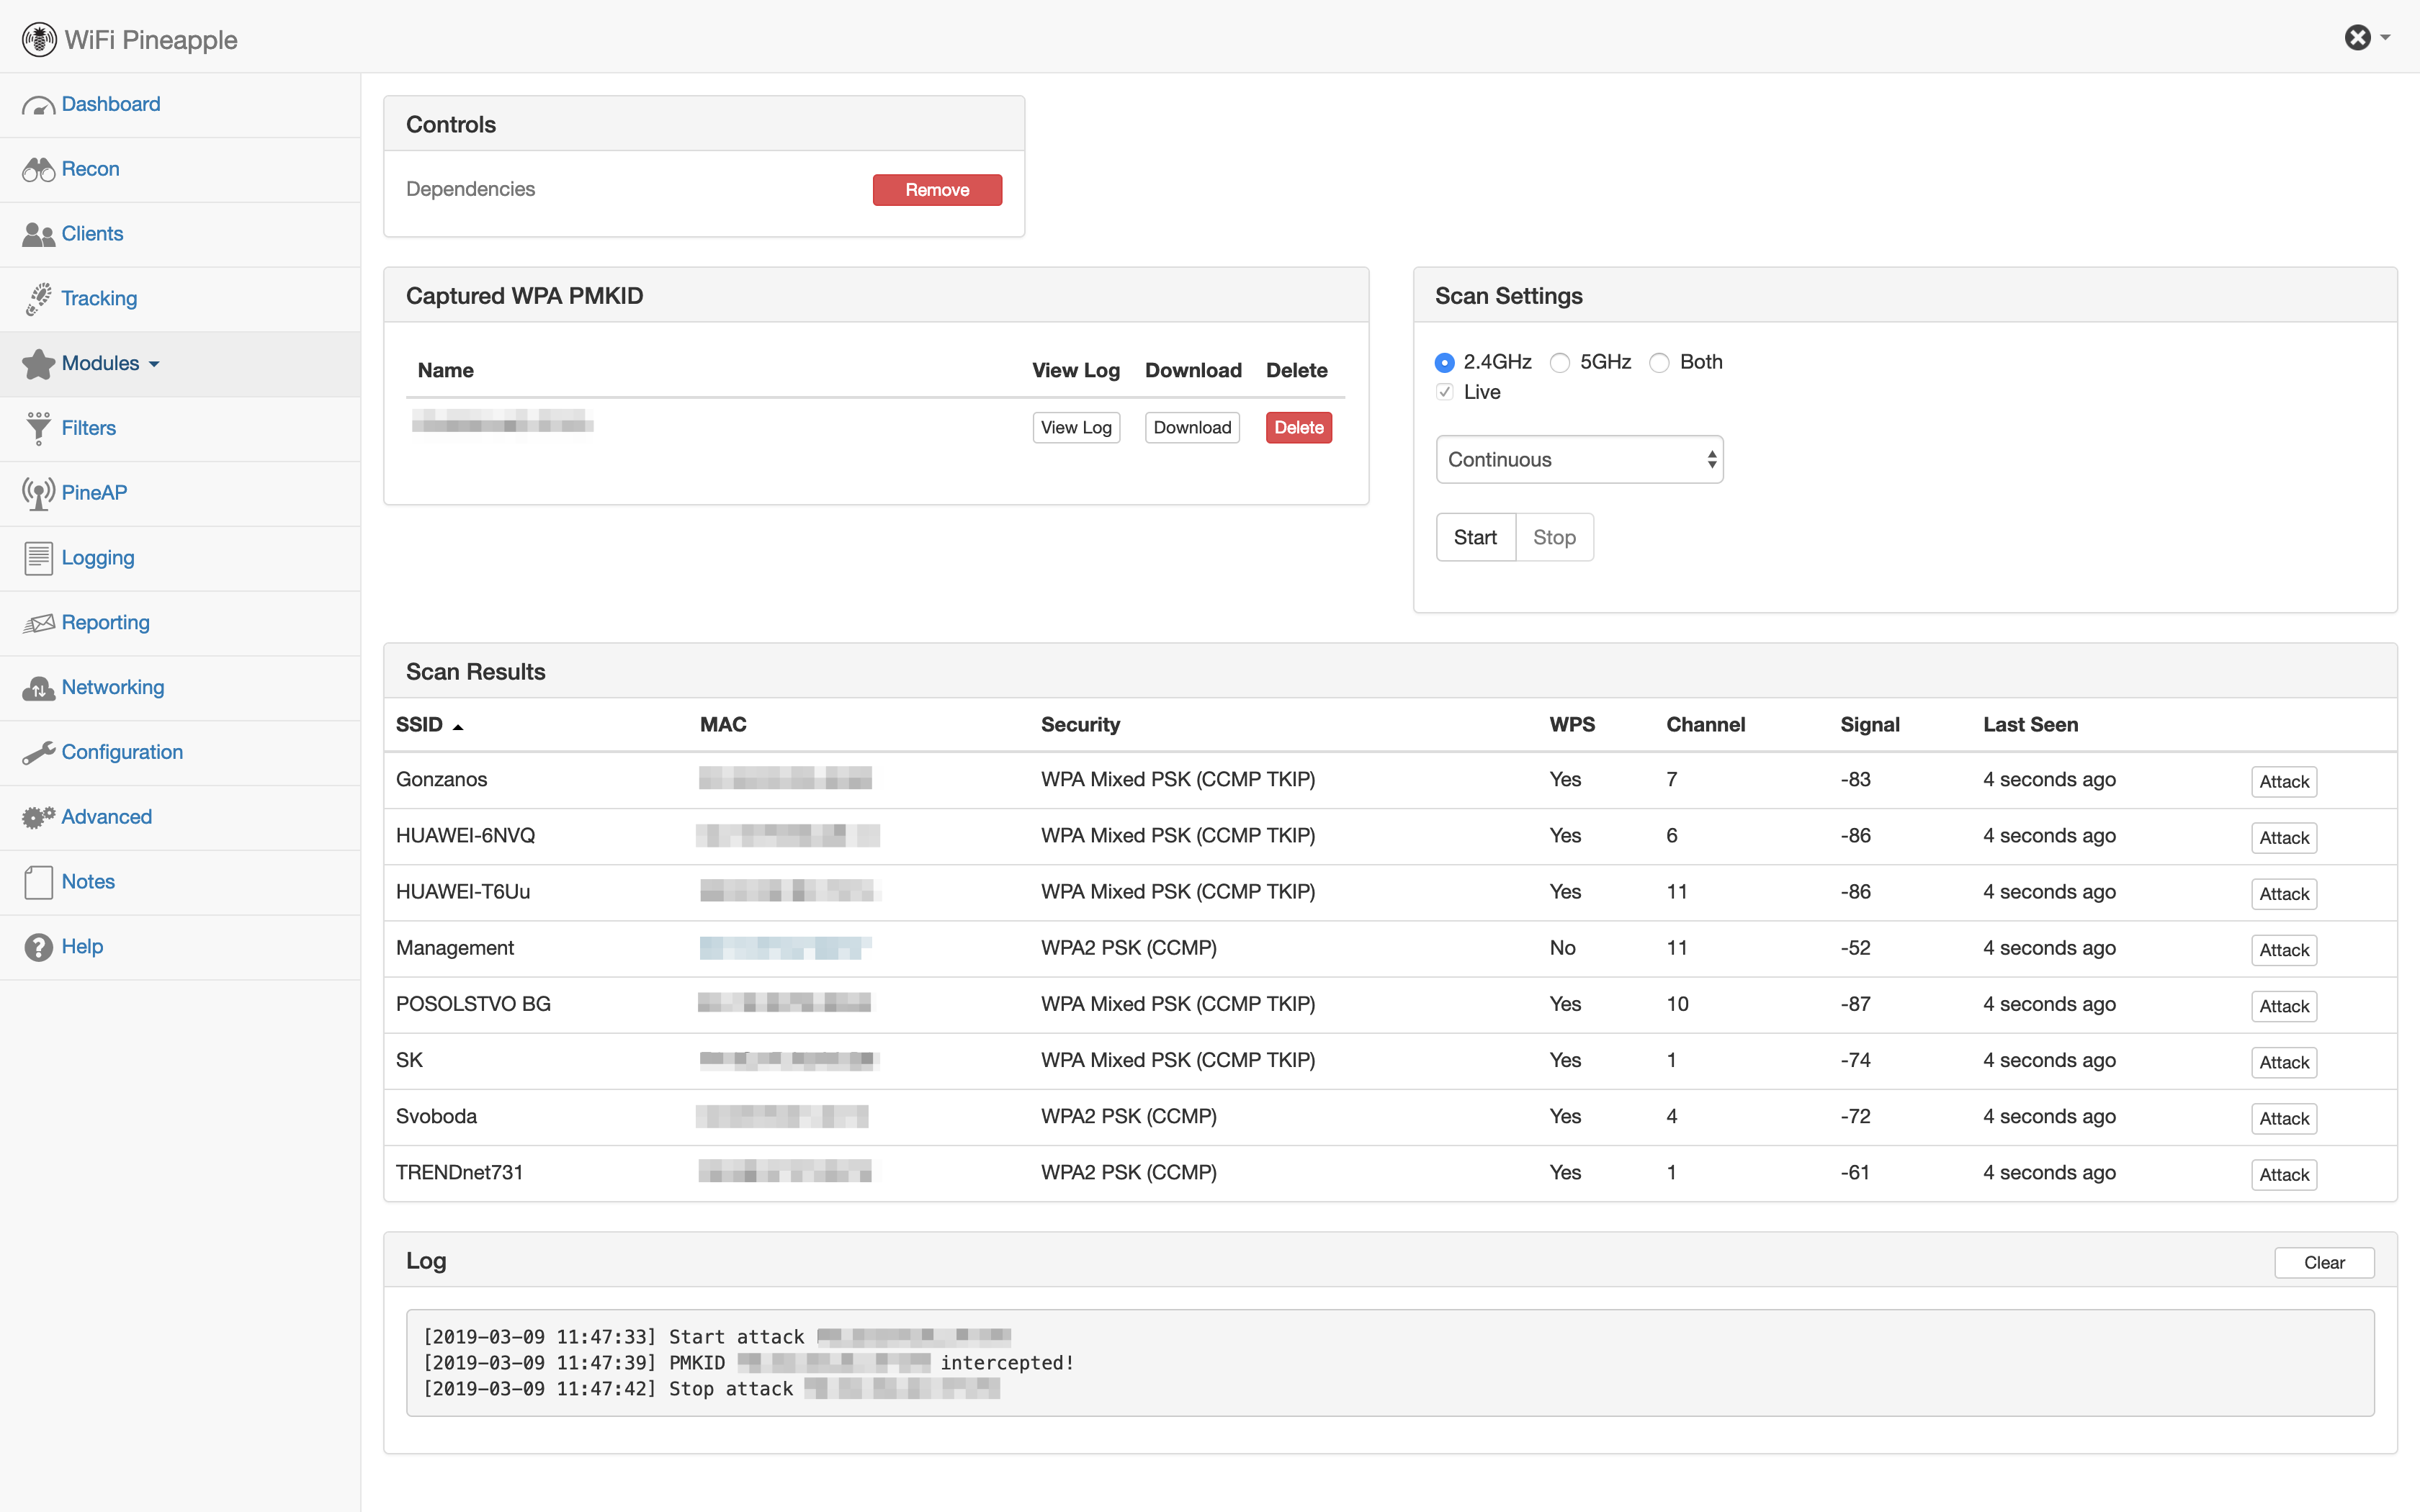Toggle the Live checkbox
Image resolution: width=2420 pixels, height=1512 pixels.
(x=1445, y=392)
